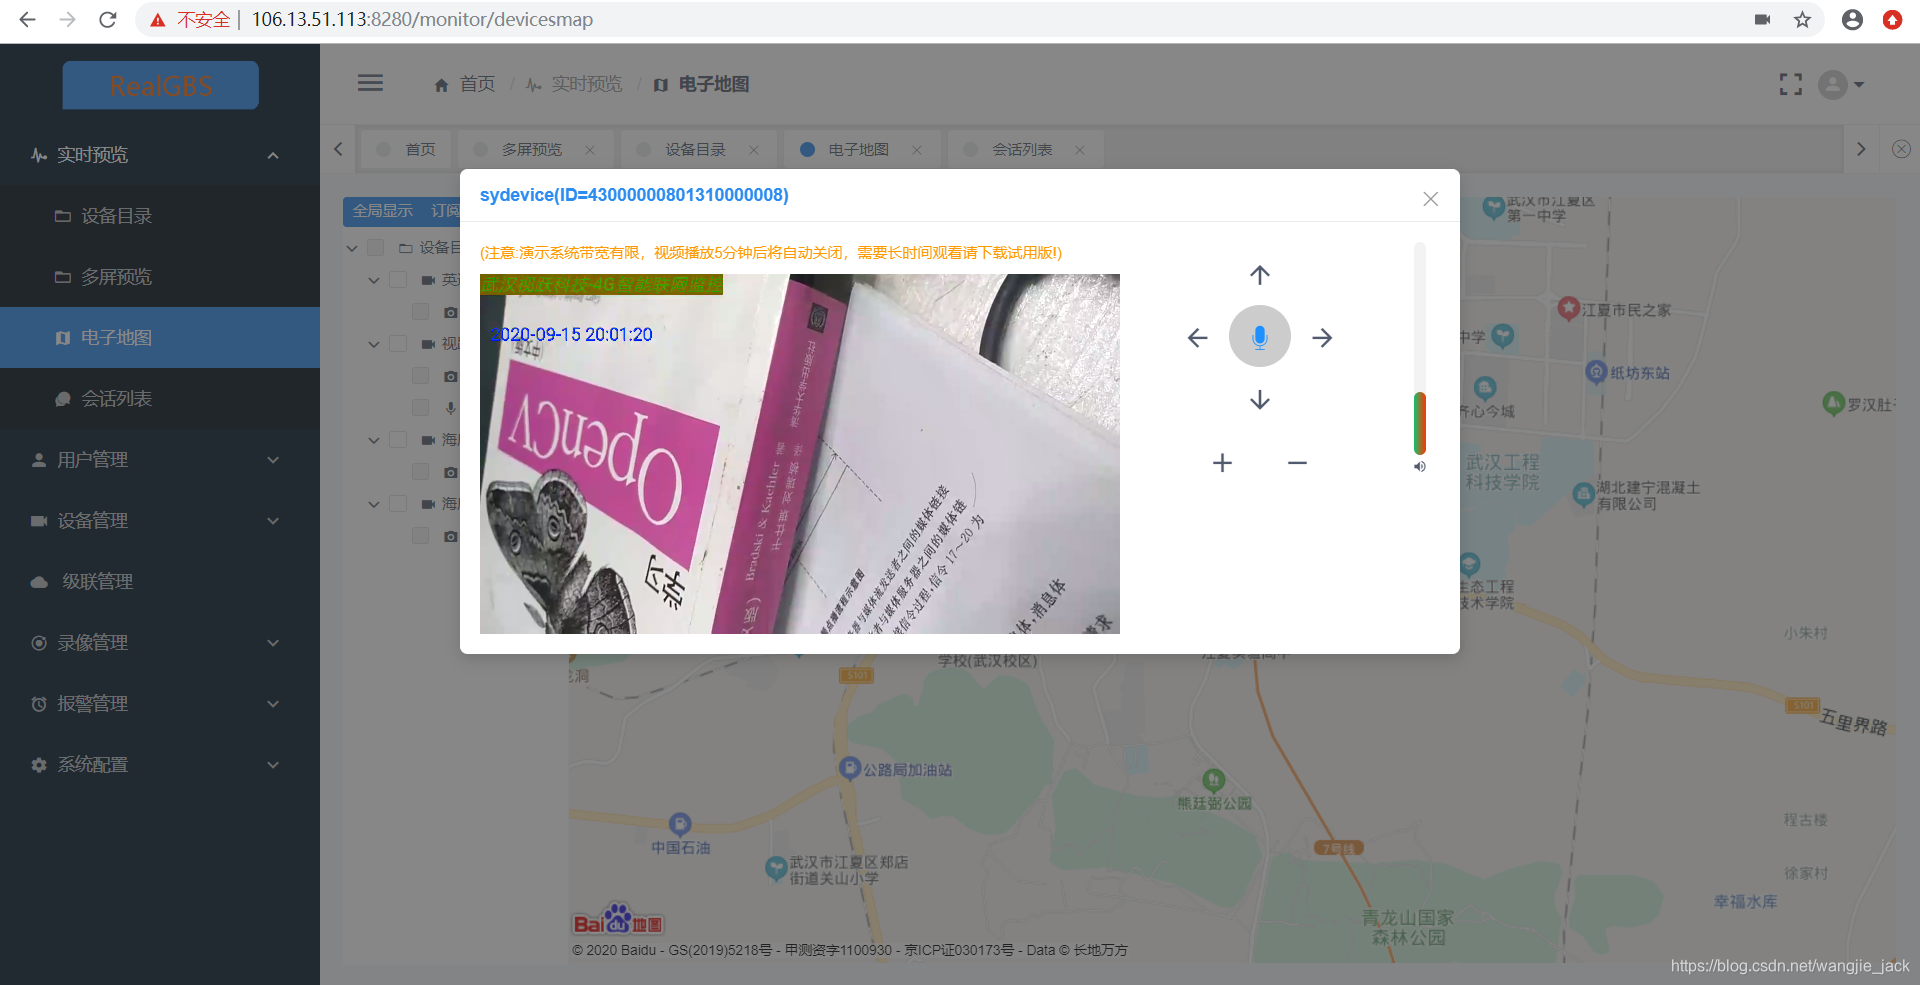Bookmark this page with the star
This screenshot has height=985, width=1920.
(x=1802, y=19)
